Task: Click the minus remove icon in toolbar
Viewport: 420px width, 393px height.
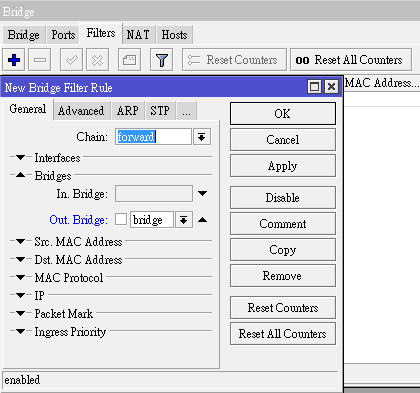Action: (40, 60)
